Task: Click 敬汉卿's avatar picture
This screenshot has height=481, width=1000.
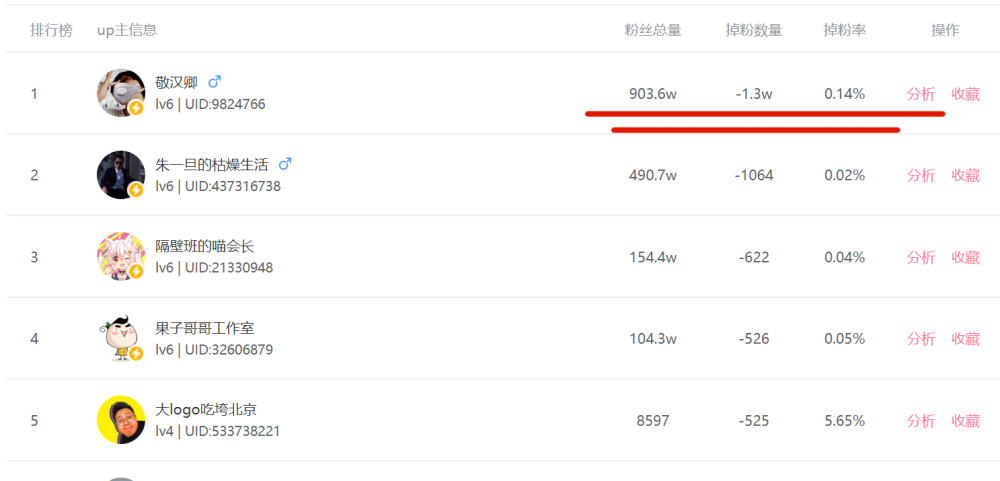Action: coord(120,92)
